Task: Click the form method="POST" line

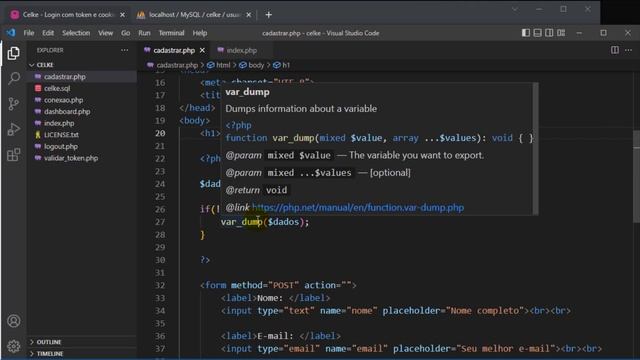Action: (x=278, y=285)
